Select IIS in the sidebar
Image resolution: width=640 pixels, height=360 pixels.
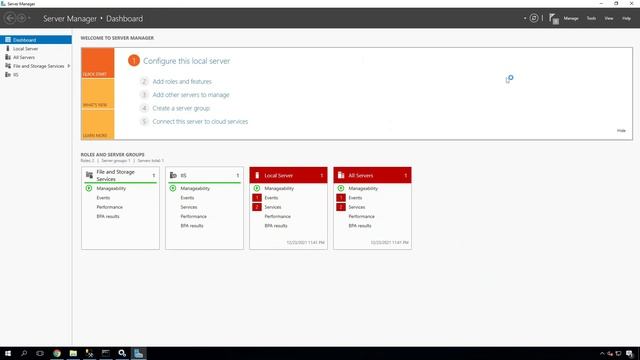(x=36, y=75)
